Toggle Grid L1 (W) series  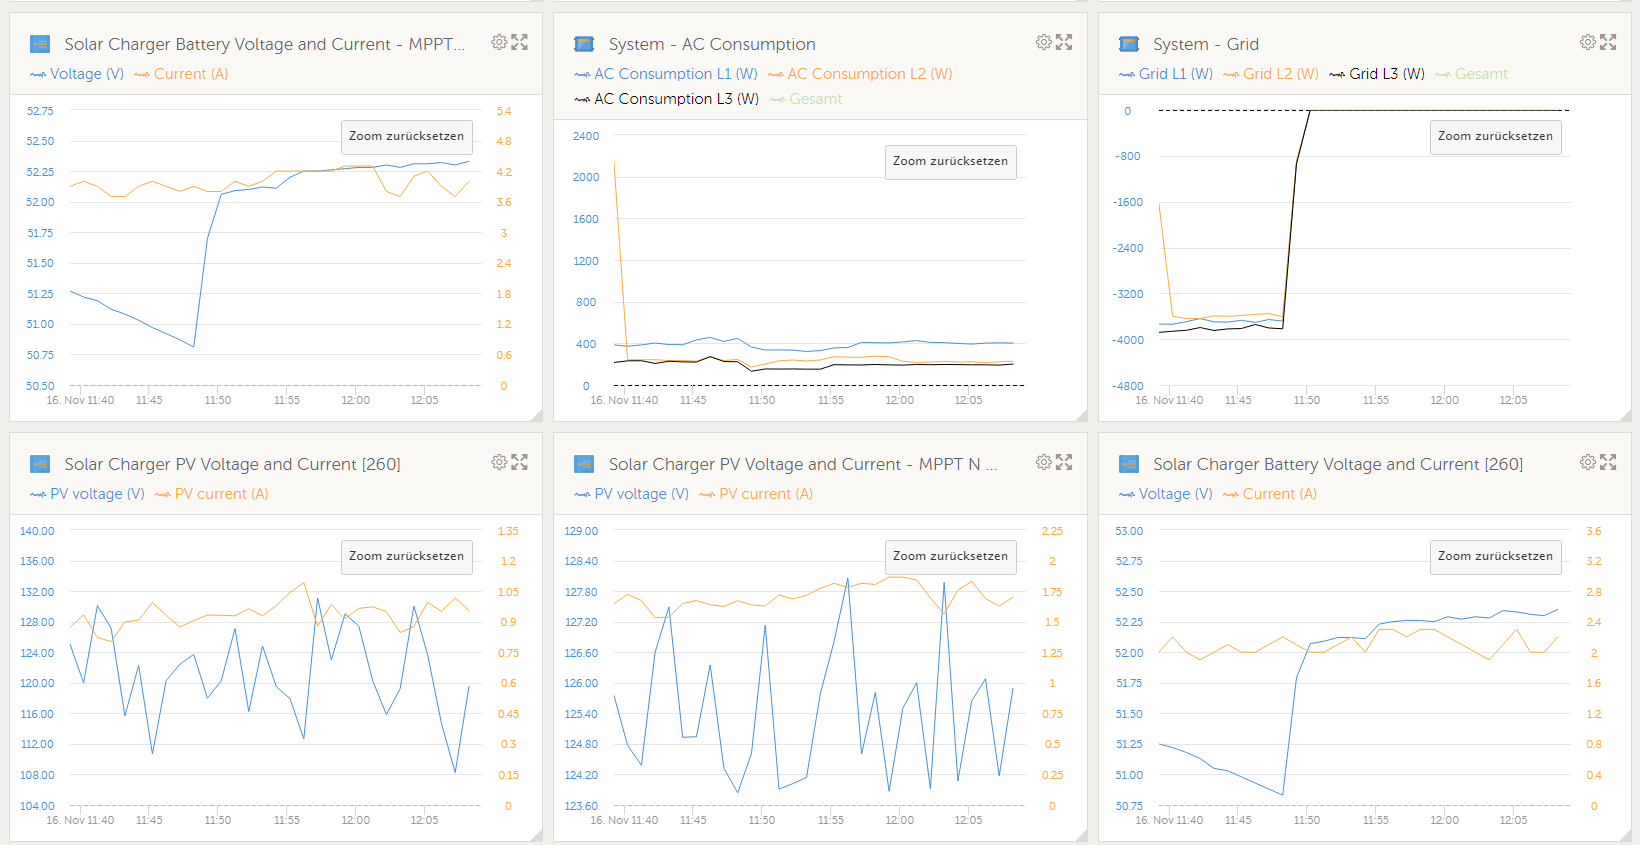coord(1166,74)
